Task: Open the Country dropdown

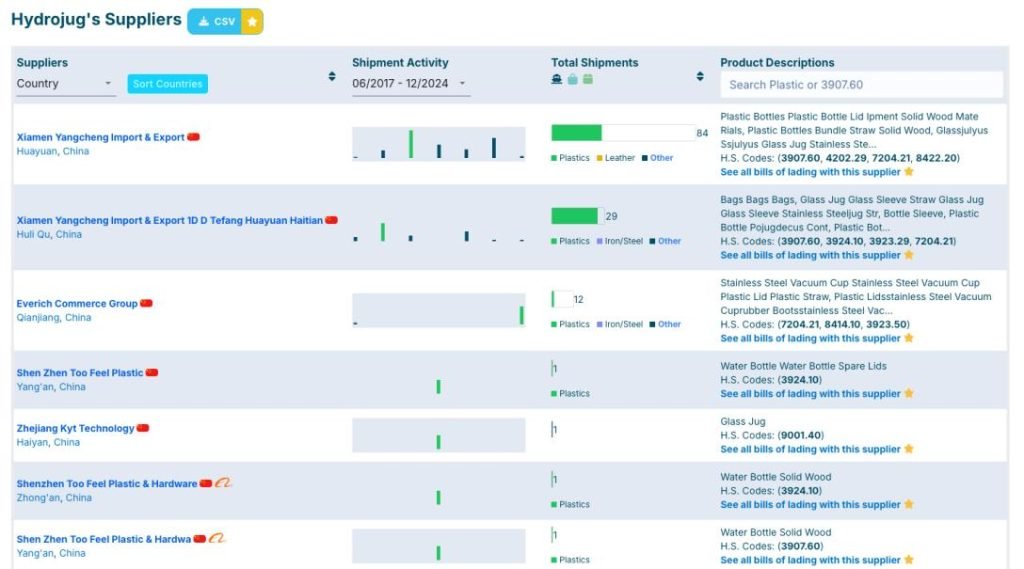Action: pos(65,84)
